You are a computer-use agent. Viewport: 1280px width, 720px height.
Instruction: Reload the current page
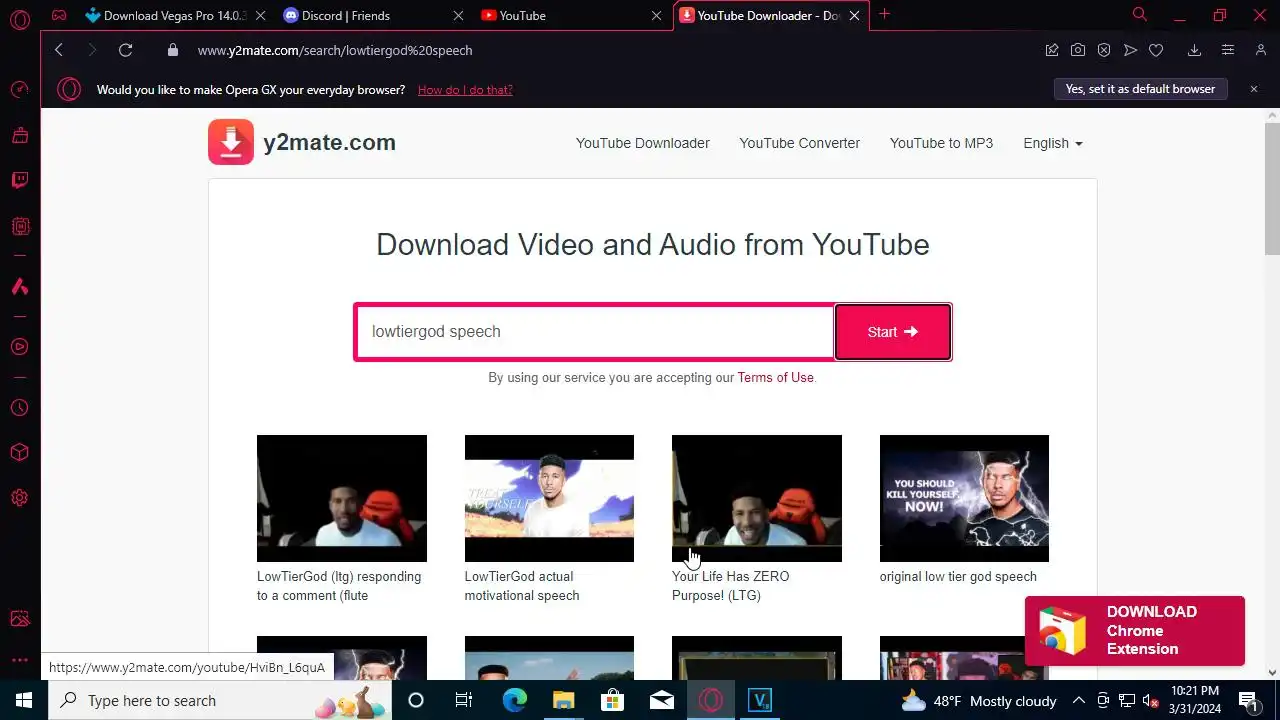click(x=125, y=50)
